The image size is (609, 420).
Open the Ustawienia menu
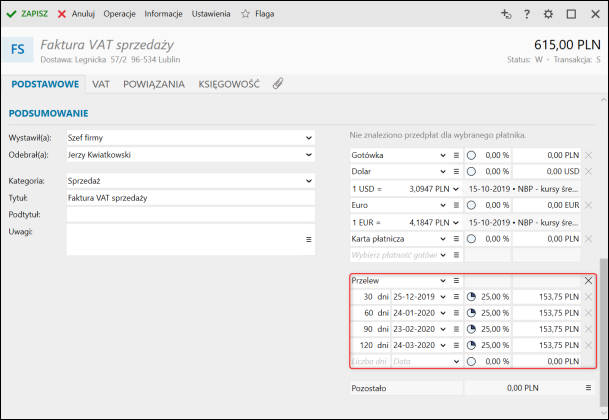tap(211, 14)
